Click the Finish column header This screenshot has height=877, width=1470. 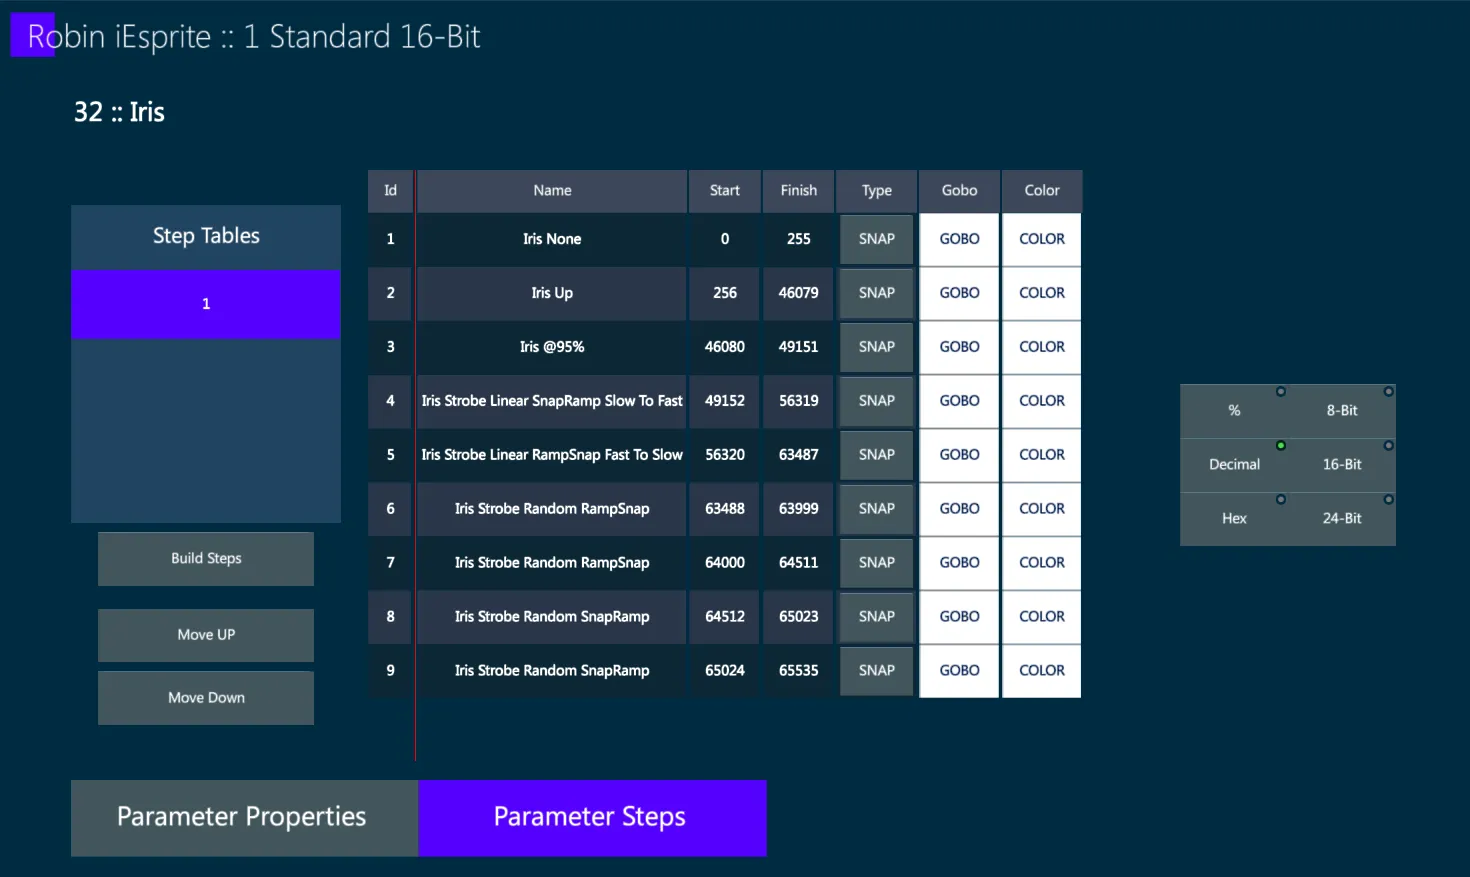[x=799, y=191]
